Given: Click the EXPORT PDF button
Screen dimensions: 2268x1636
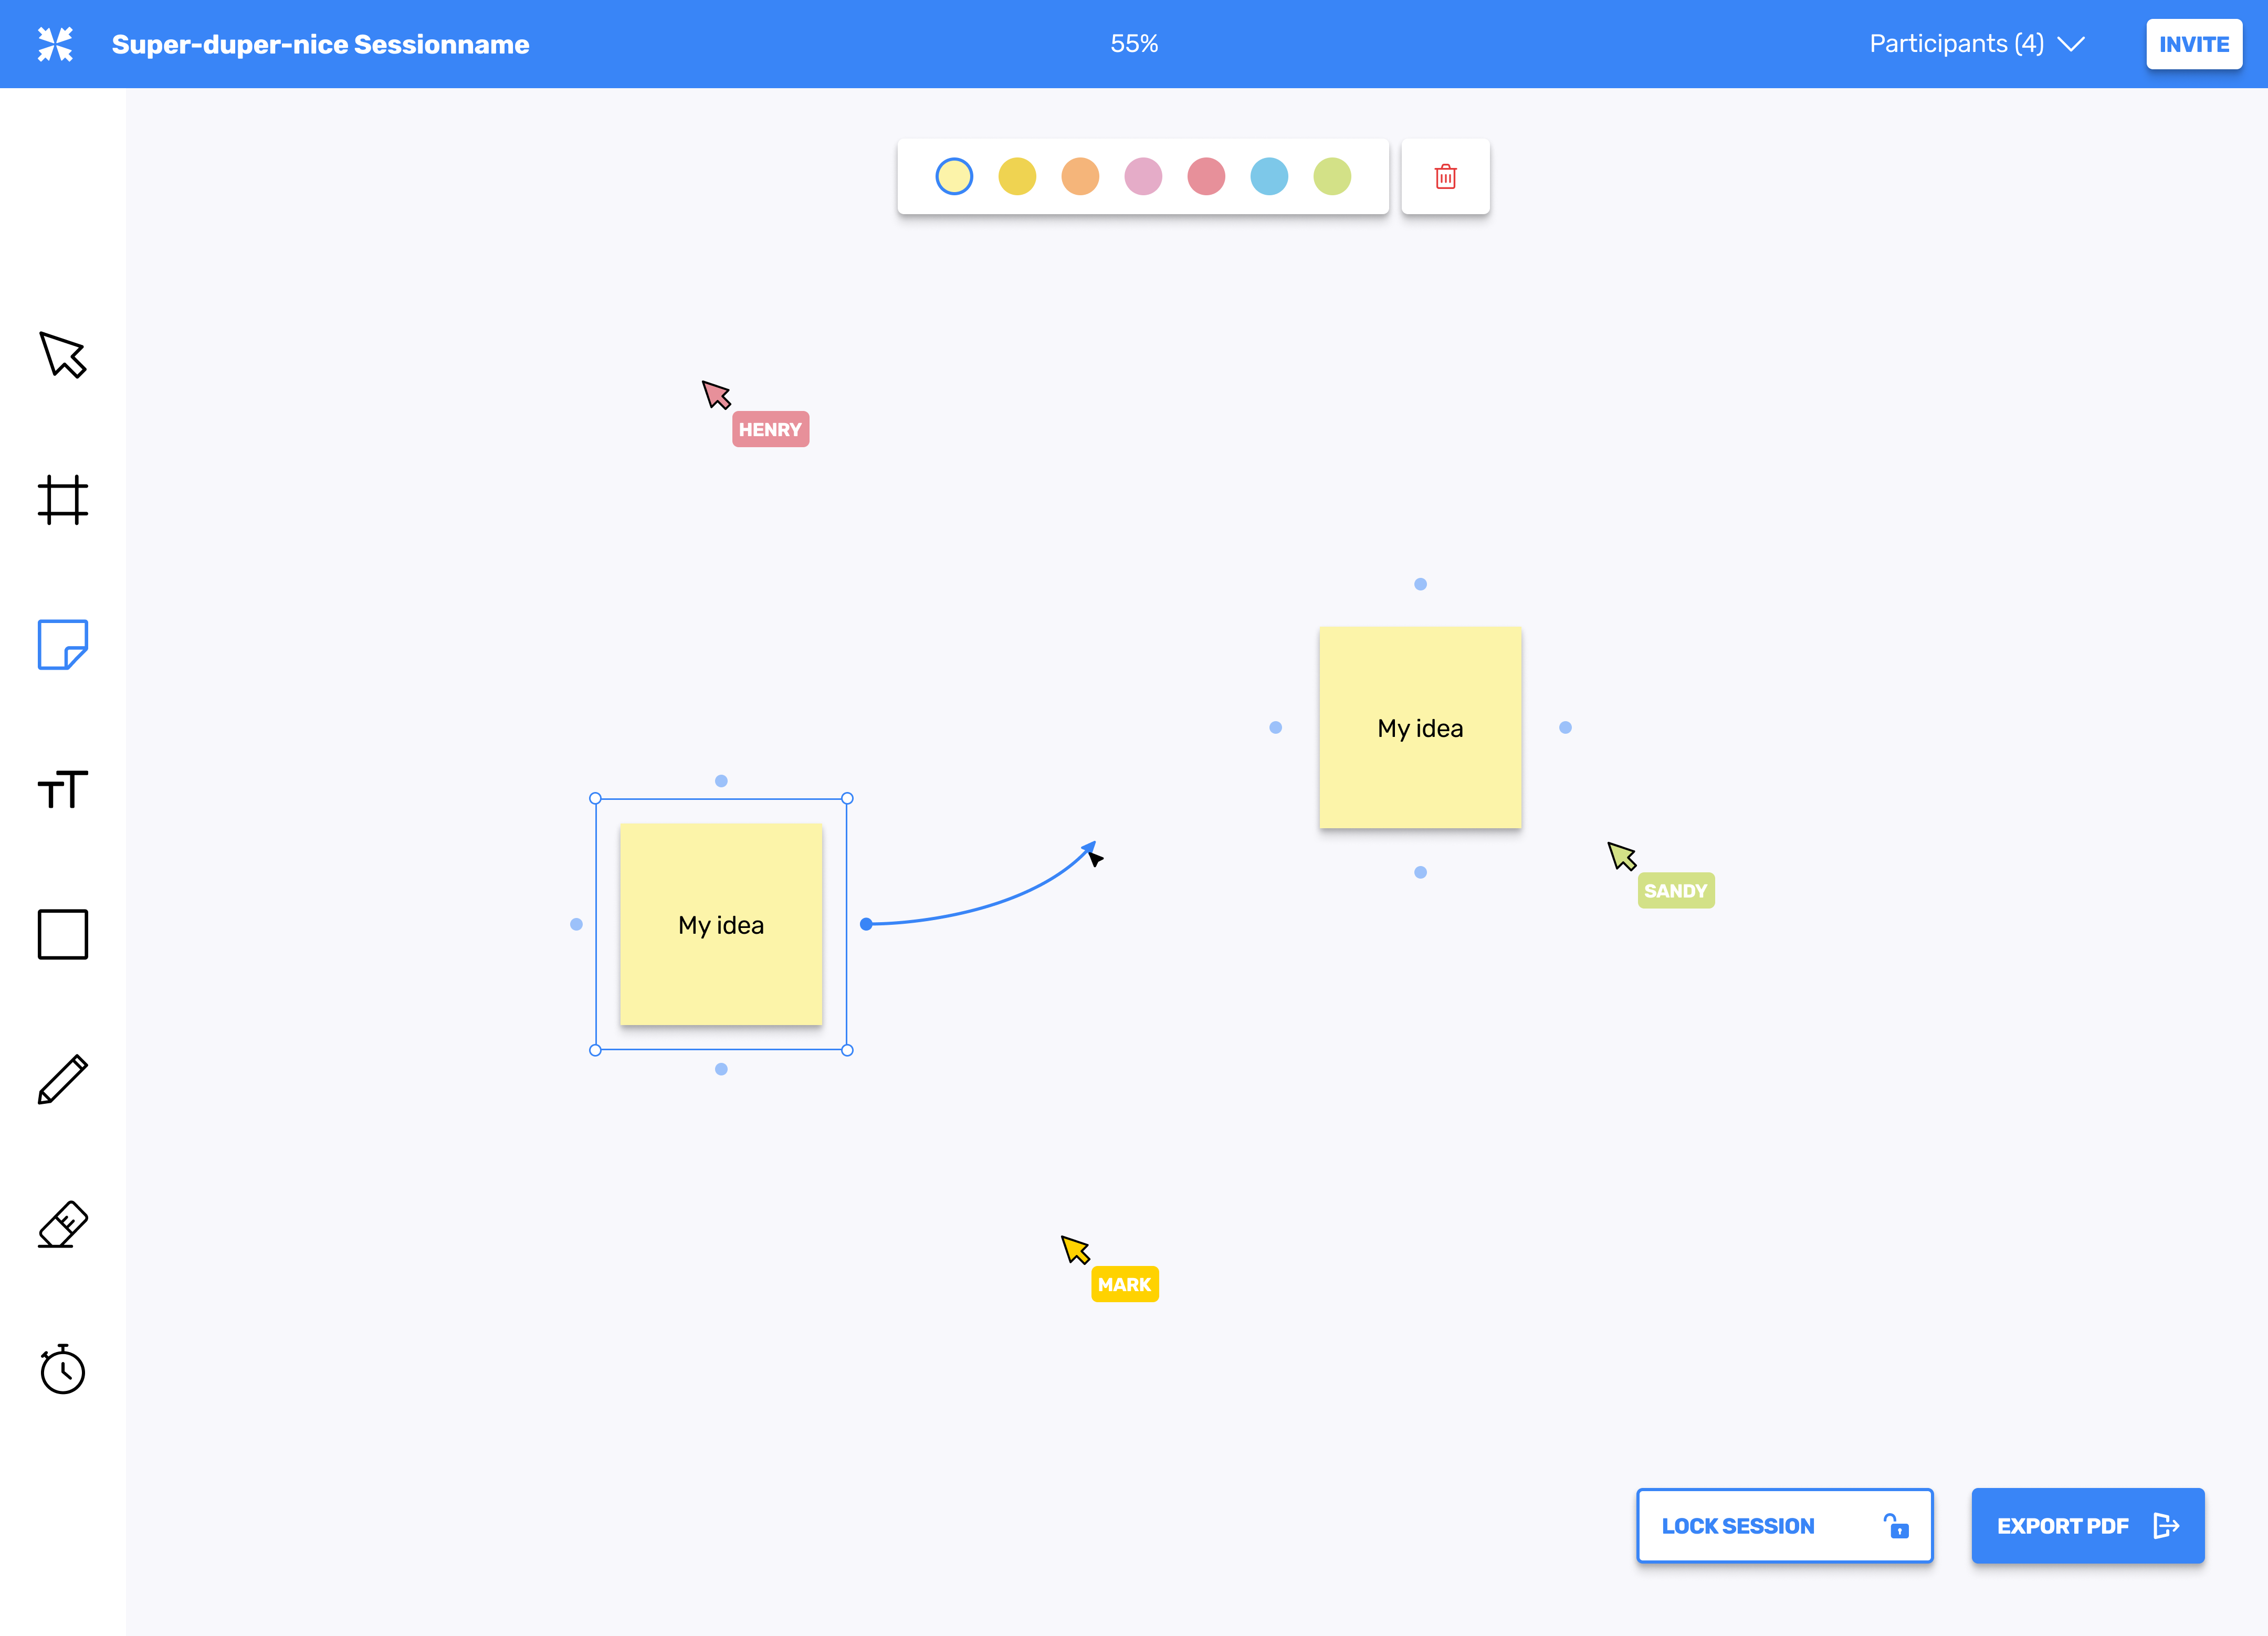Looking at the screenshot, I should click(x=2087, y=1525).
